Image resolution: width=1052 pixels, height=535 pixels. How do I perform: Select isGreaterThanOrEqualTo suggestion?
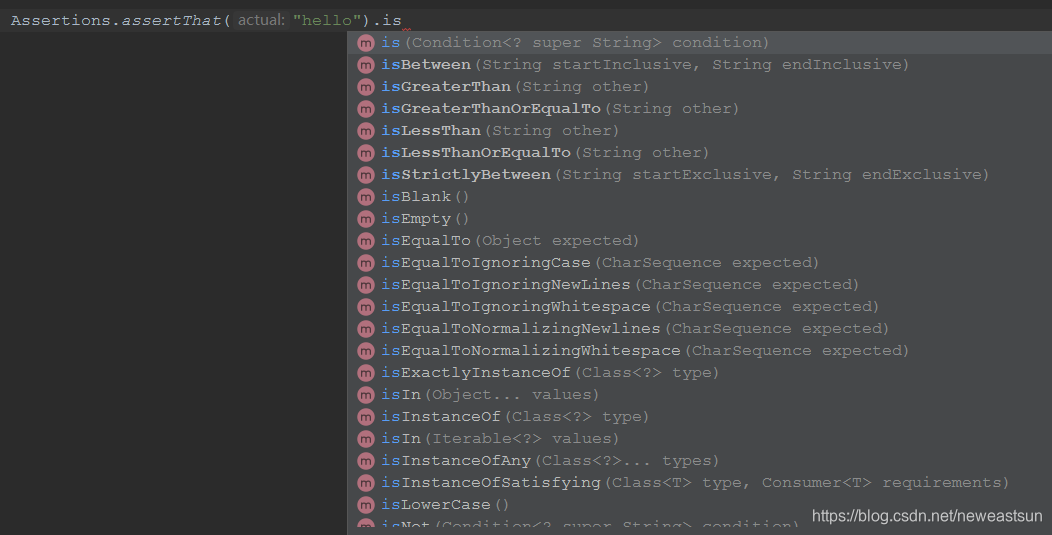(x=700, y=109)
